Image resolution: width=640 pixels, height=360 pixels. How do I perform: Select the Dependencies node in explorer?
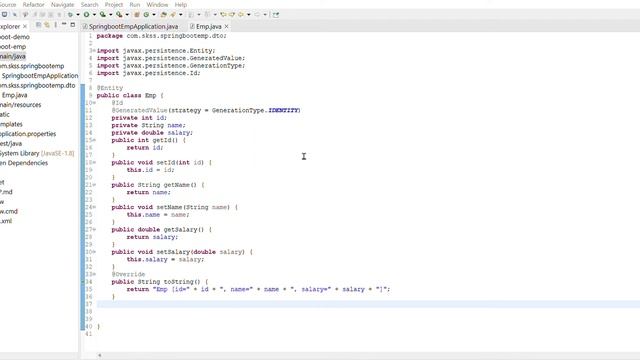point(24,163)
